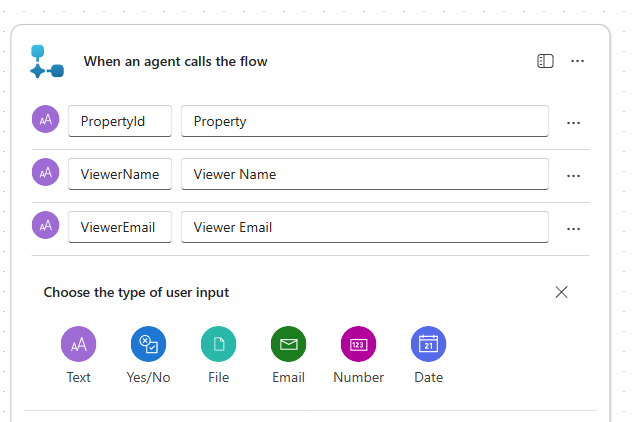Screen dimensions: 635x422
Task: Add a Date type input
Action: tap(428, 344)
